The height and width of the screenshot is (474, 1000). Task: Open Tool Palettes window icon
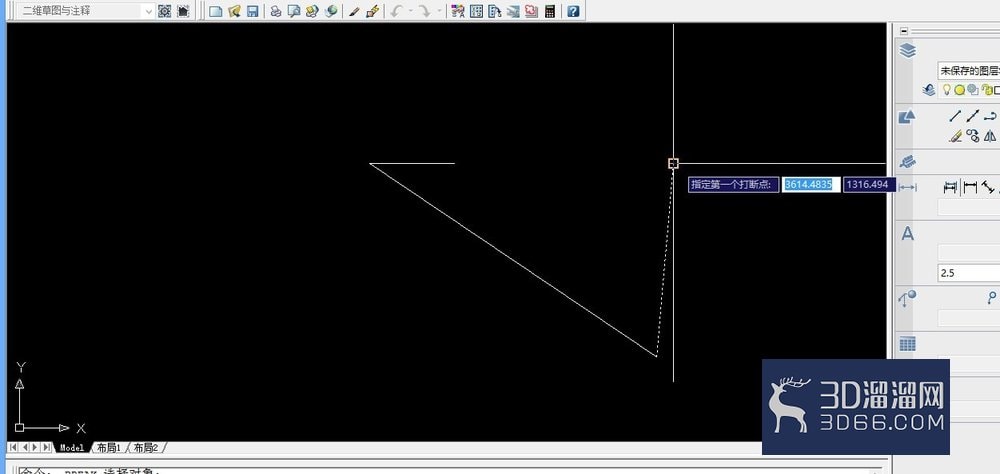click(494, 11)
